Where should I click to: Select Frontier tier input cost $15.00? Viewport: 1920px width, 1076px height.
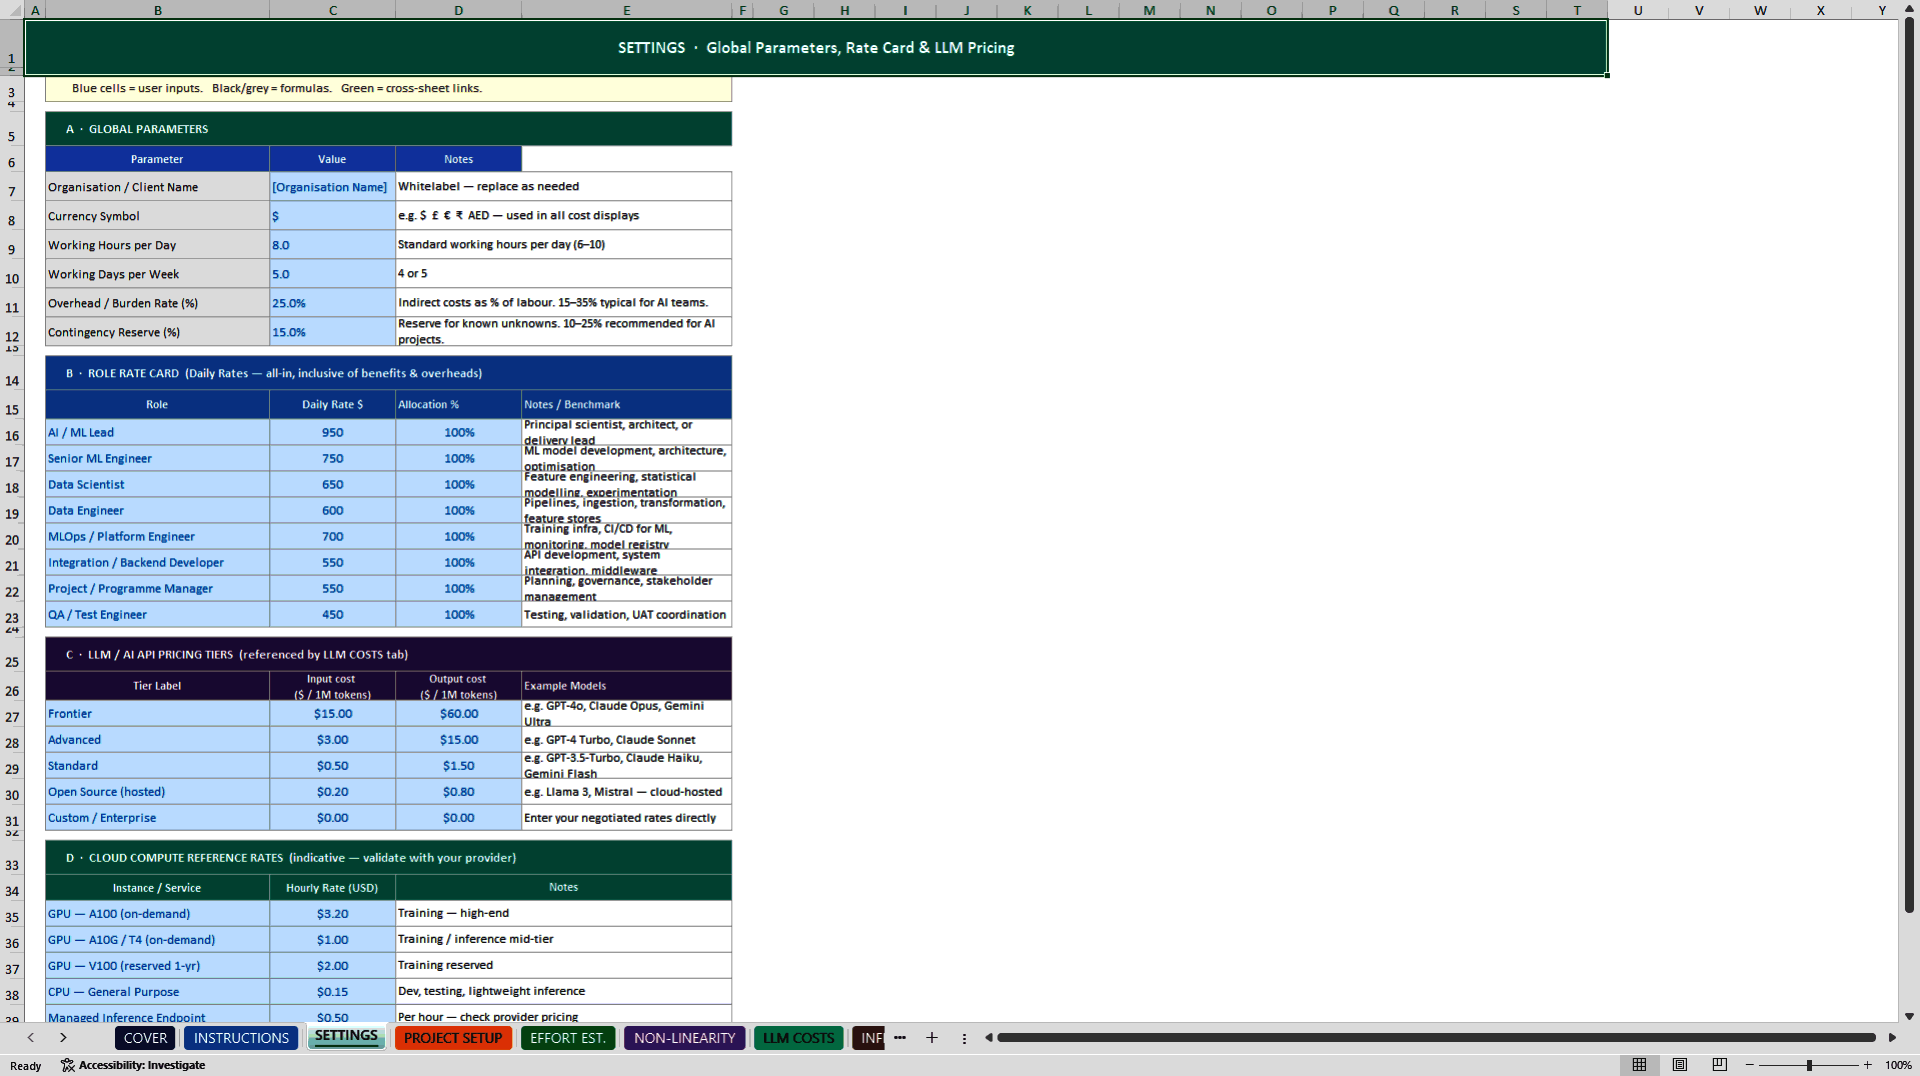[332, 713]
